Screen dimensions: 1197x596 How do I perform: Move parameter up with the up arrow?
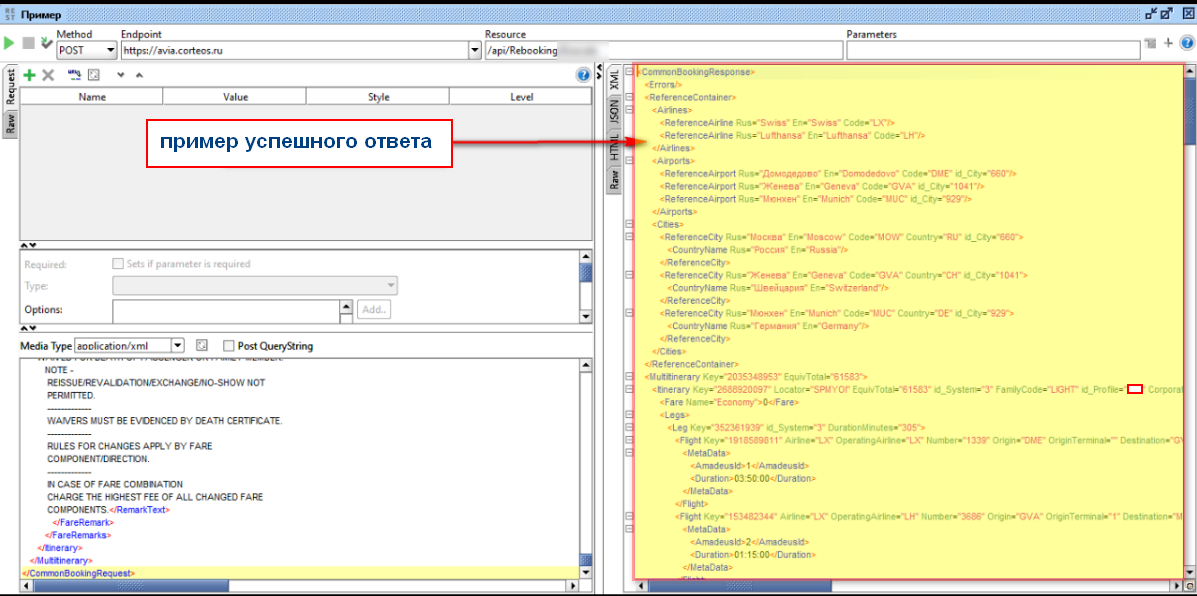139,75
